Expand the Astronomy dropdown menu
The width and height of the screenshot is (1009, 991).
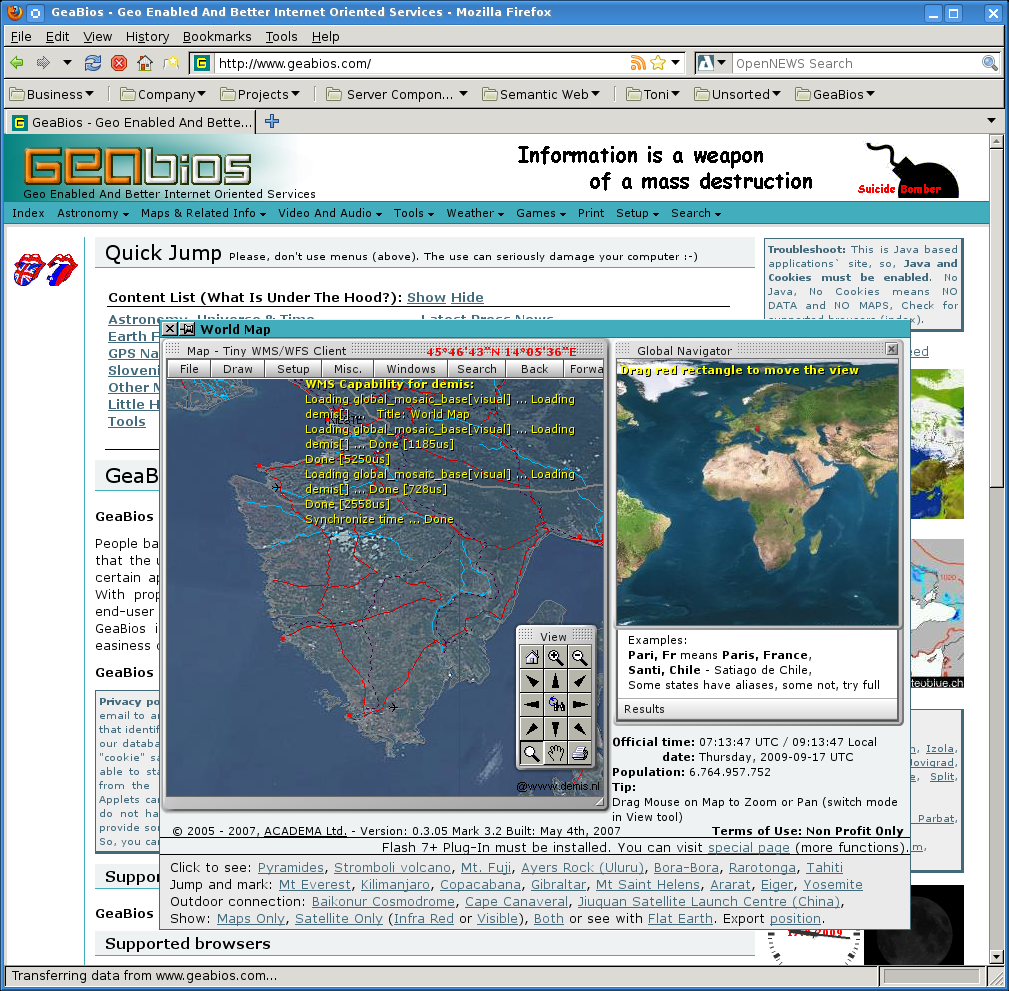(93, 213)
